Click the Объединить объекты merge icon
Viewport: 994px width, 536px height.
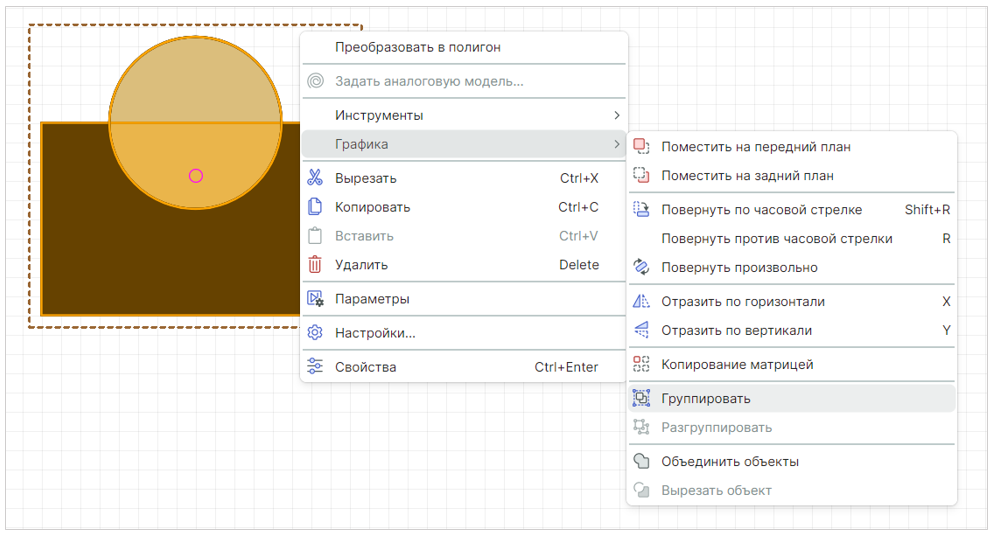point(642,462)
